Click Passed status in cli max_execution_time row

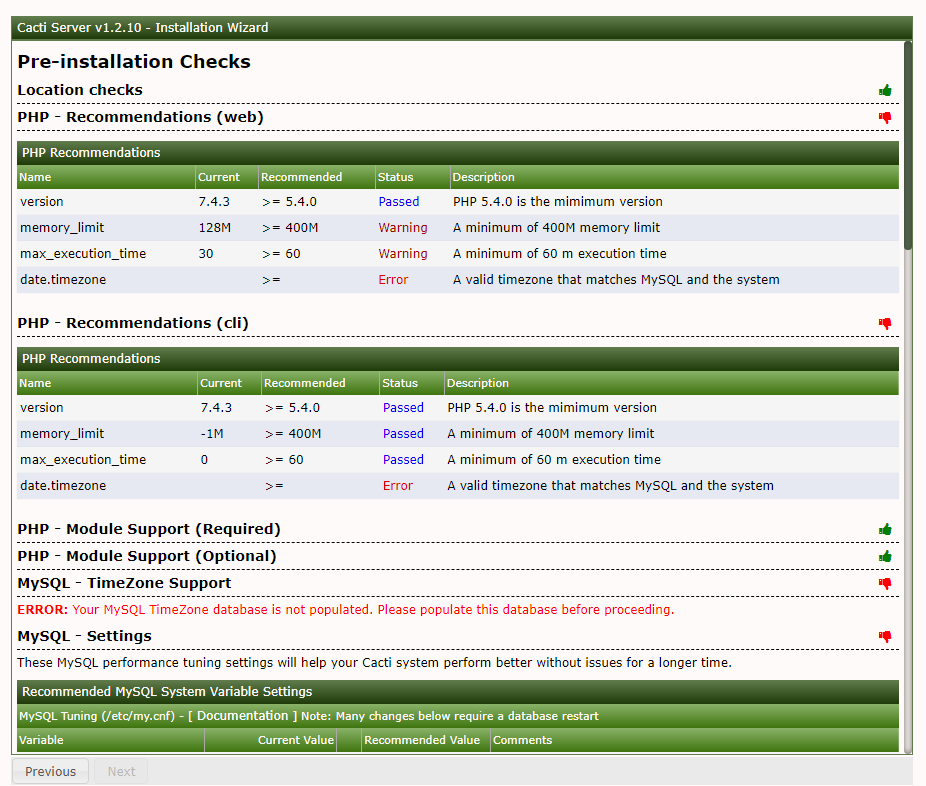point(403,460)
